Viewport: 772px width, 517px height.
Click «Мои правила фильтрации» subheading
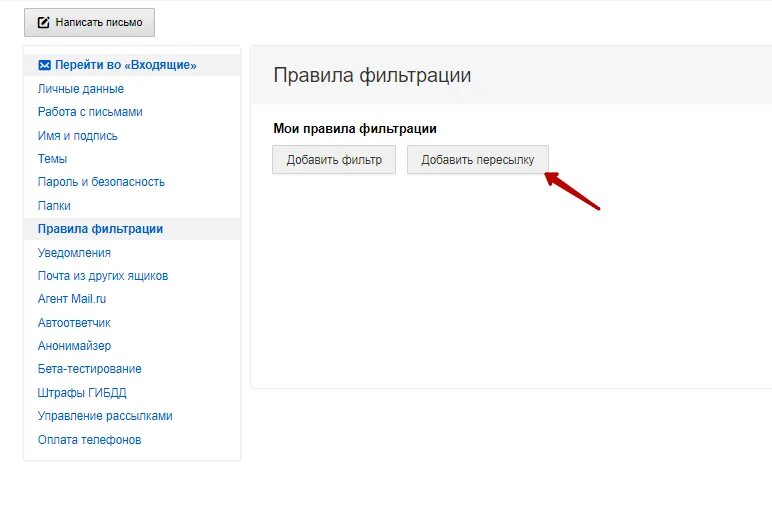[355, 129]
